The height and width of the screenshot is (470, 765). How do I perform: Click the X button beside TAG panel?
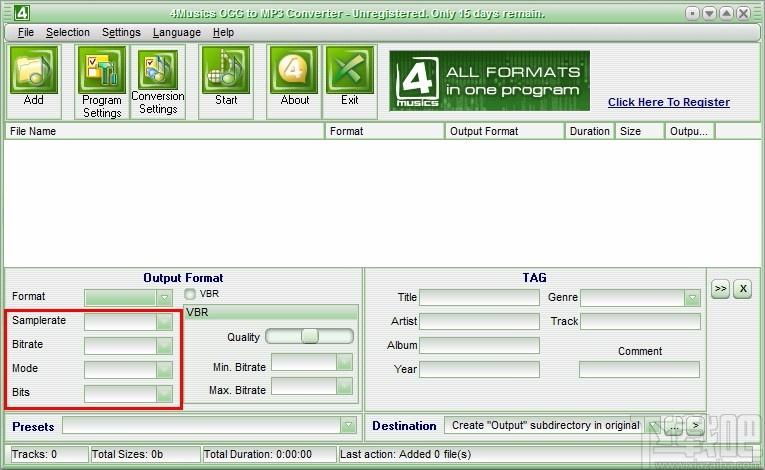point(743,289)
